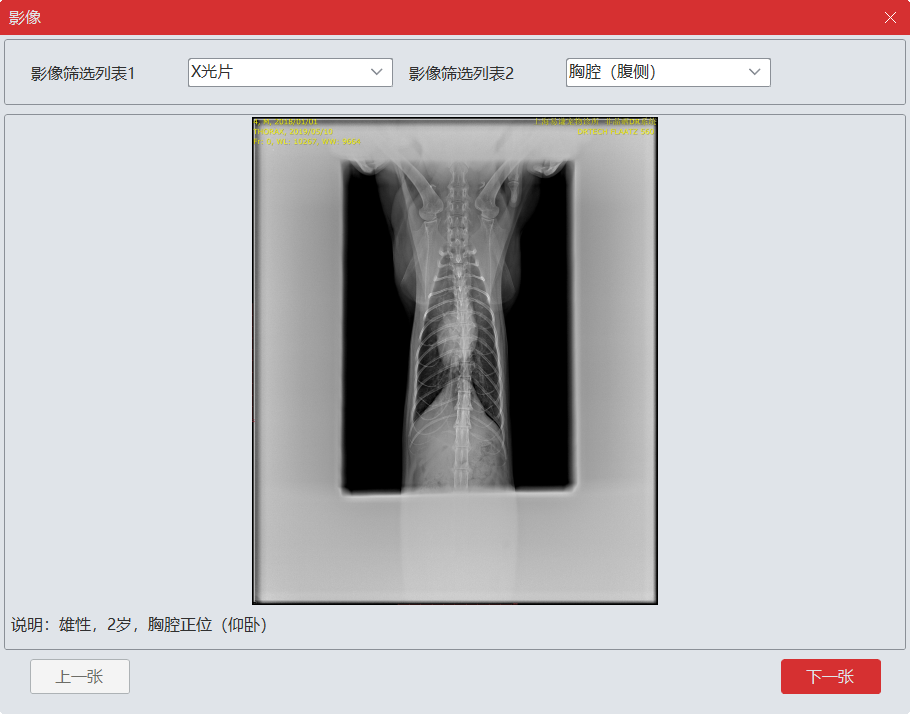Click the 影像筛选列表2 label
Screen dimensions: 910x714
click(461, 73)
